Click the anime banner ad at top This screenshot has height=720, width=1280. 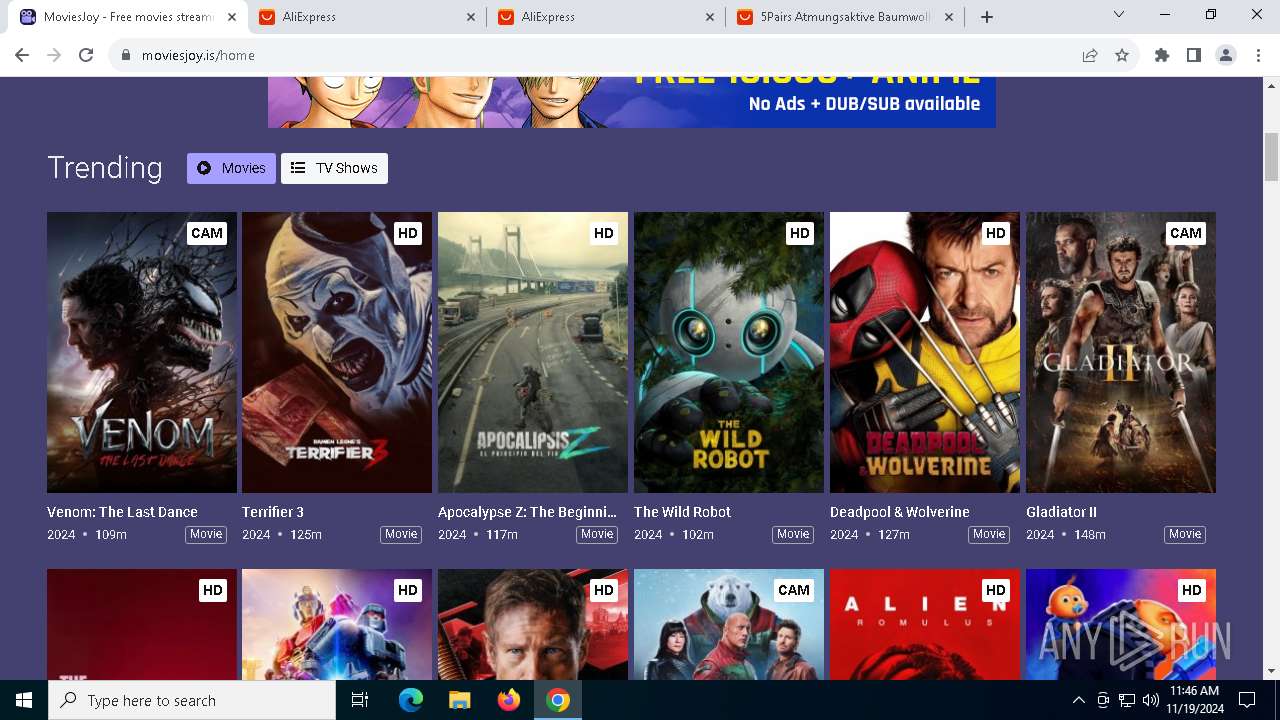pyautogui.click(x=632, y=102)
